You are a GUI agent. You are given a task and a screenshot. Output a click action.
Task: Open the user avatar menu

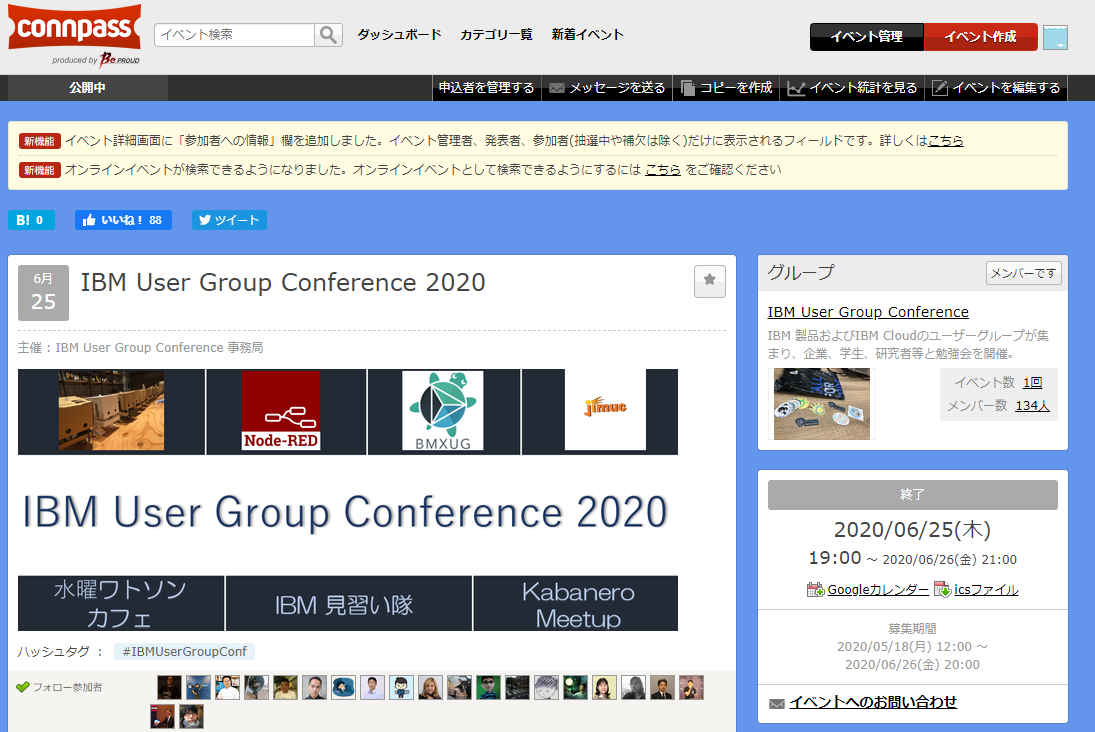pos(1055,37)
